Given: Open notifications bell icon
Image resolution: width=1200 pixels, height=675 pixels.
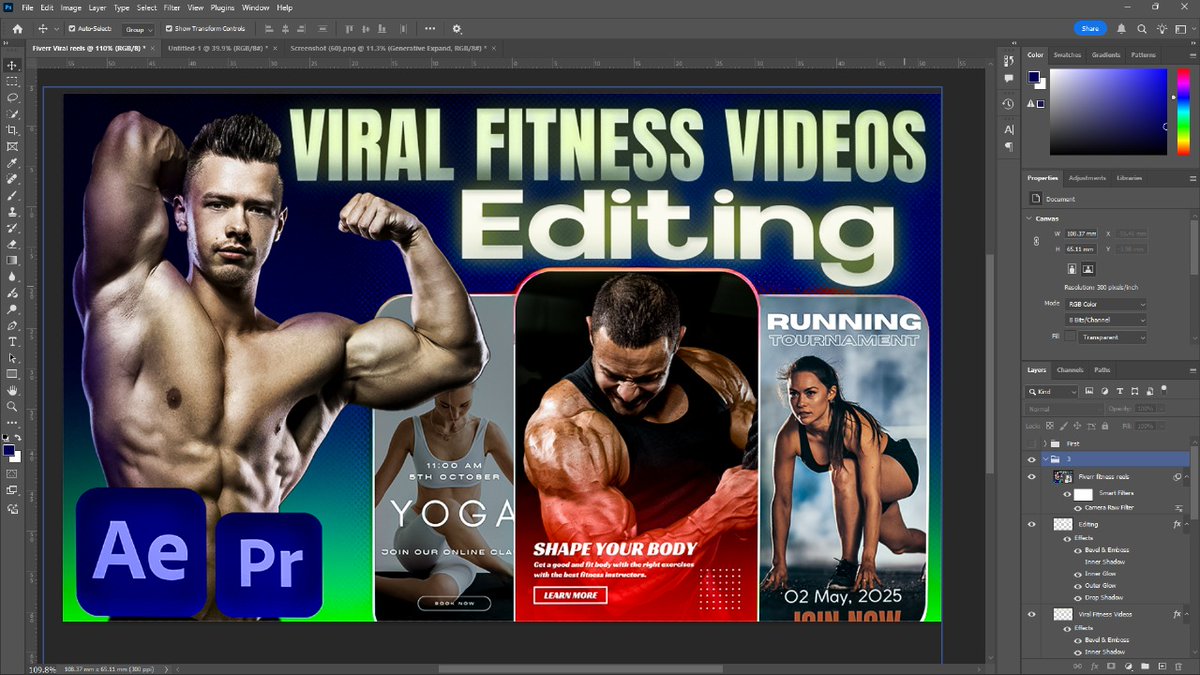Looking at the screenshot, I should point(1121,29).
